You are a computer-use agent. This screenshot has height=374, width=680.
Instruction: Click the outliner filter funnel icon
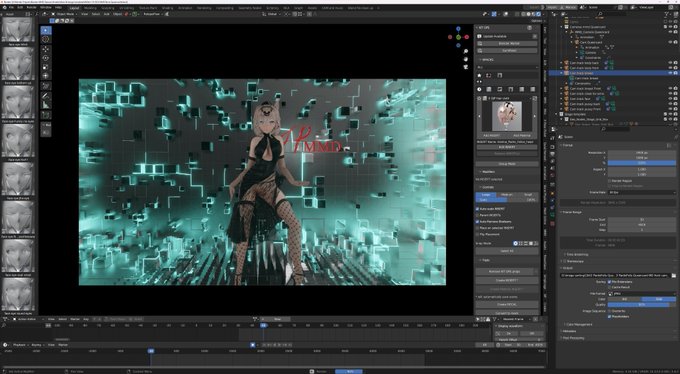pos(666,14)
